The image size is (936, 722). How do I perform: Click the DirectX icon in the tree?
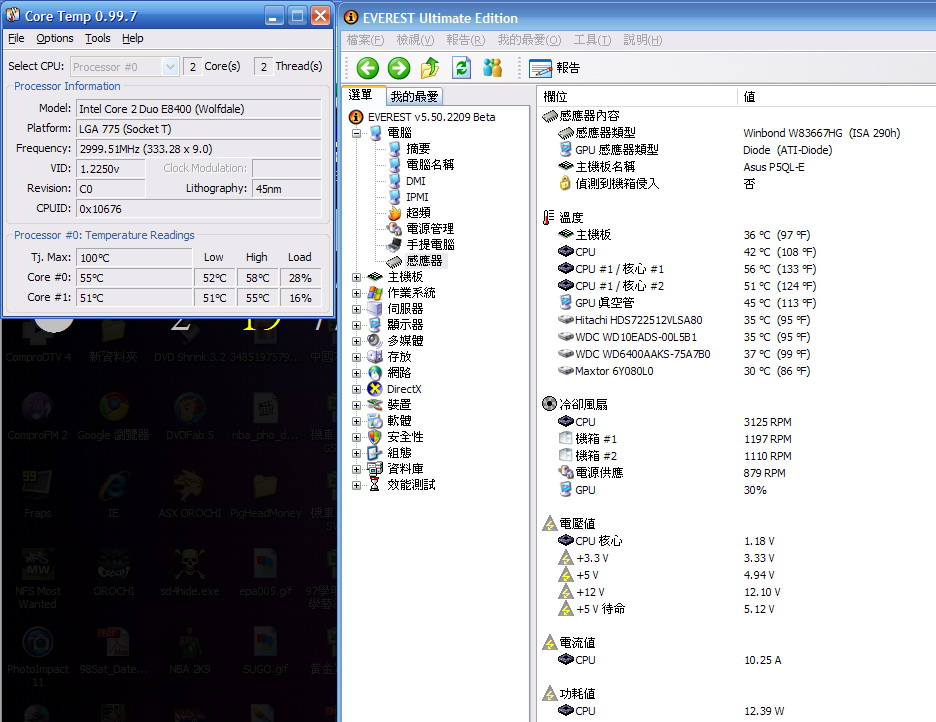click(374, 389)
